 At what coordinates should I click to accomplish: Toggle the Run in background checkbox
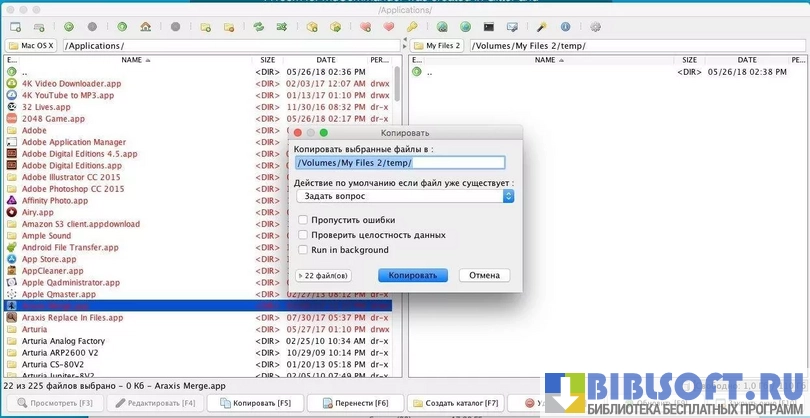tap(303, 250)
